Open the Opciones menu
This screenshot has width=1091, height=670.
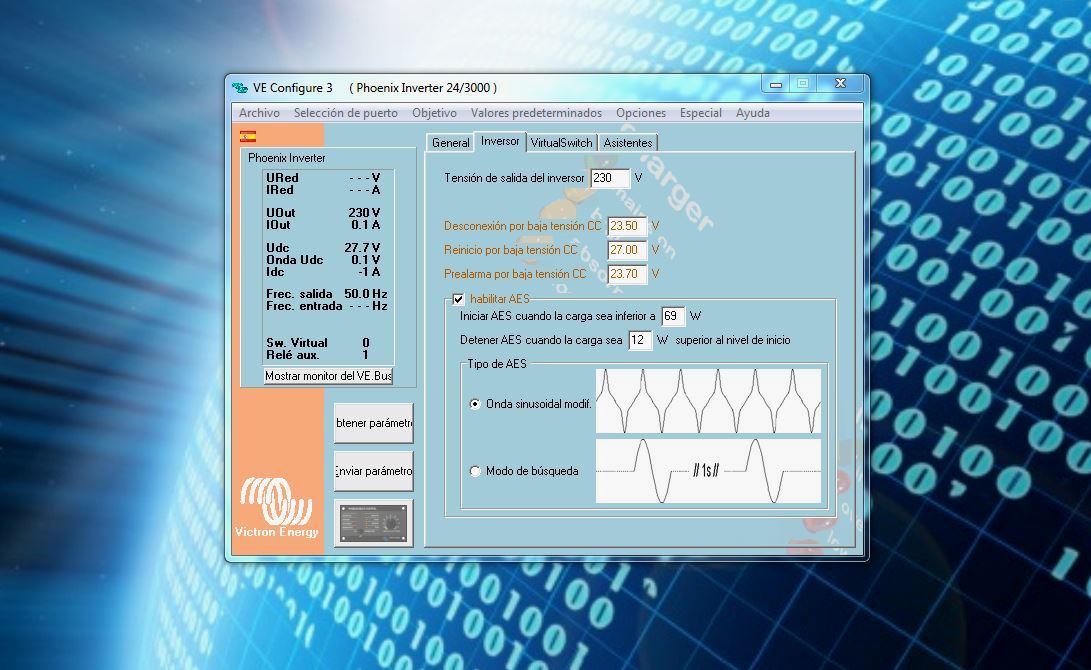coord(641,113)
